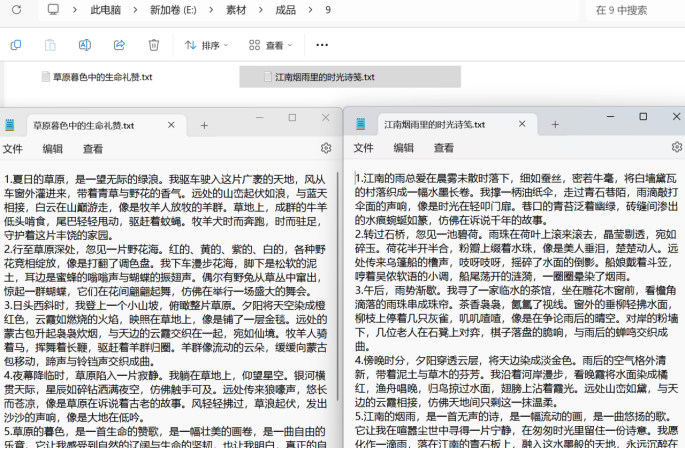Maximize the right Notepad window
This screenshot has height=449, width=685.
coord(643,117)
